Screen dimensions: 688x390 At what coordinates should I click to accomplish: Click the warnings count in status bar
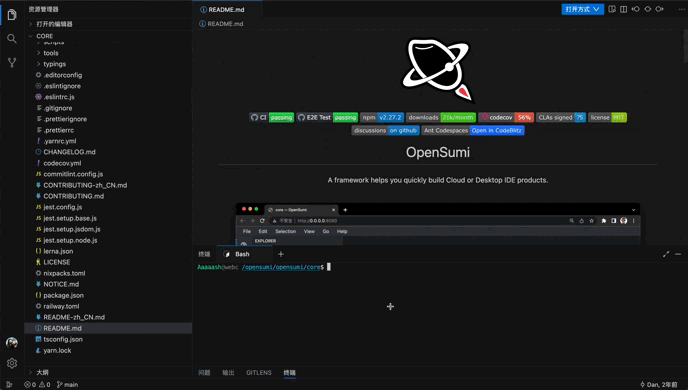(x=45, y=385)
